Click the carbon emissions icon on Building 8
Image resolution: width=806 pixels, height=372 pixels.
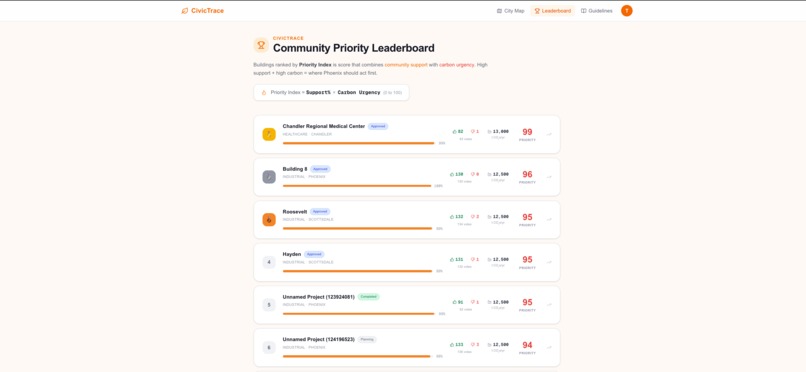[489, 174]
